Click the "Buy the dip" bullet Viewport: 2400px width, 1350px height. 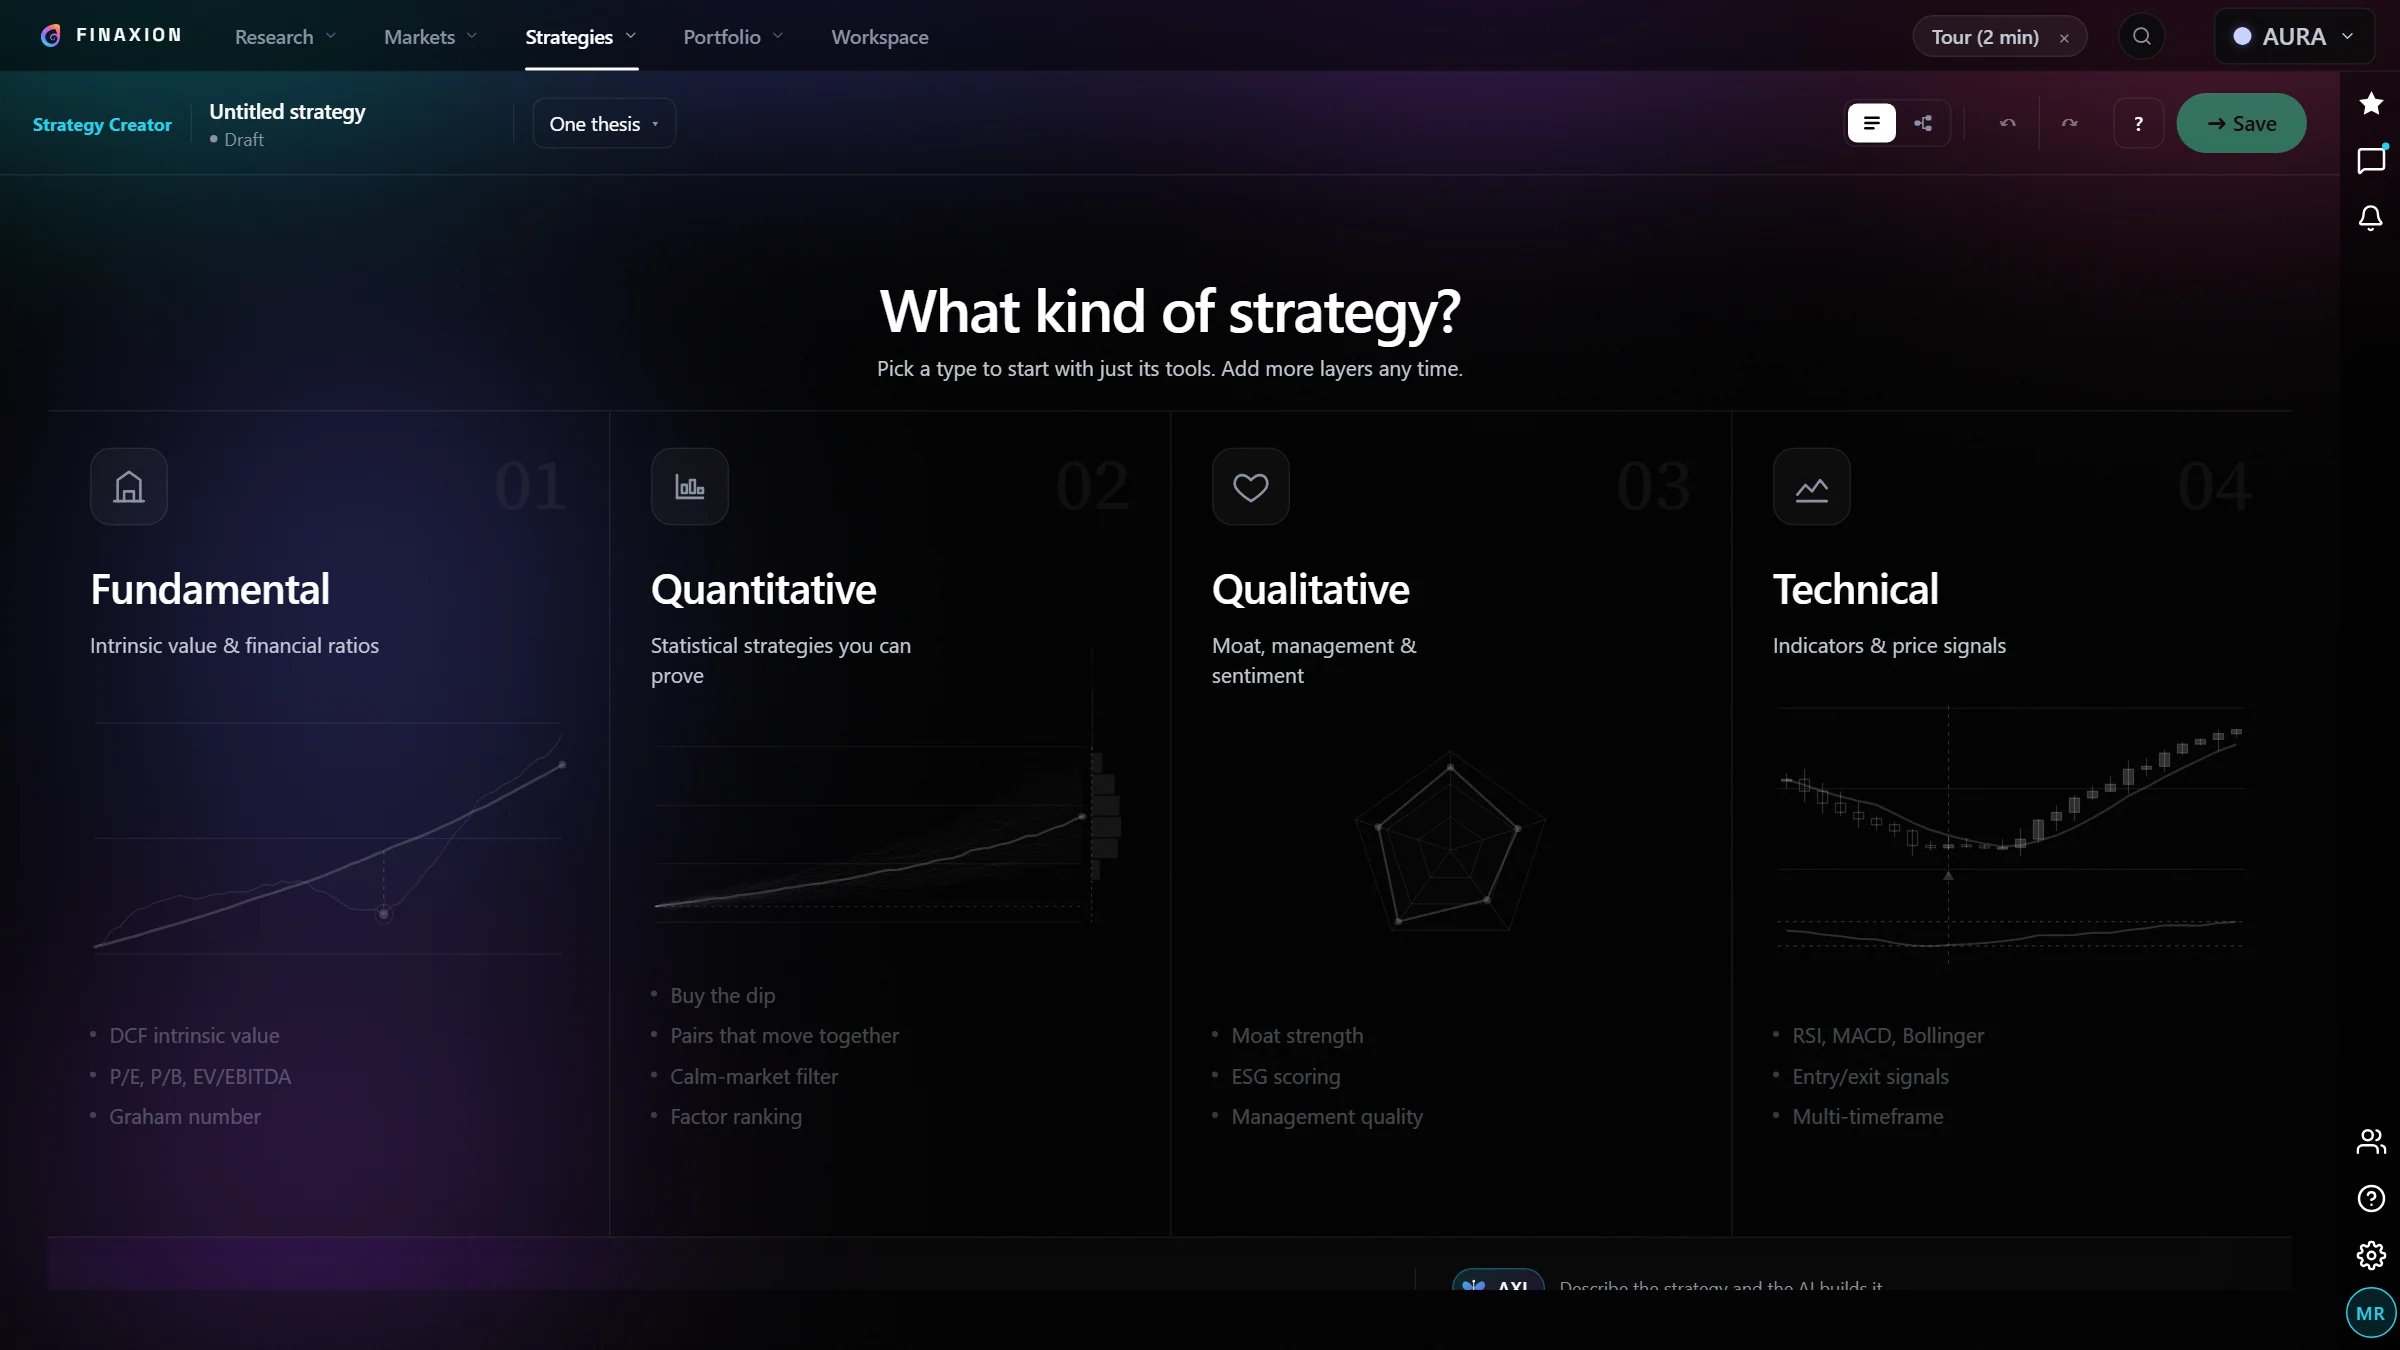[722, 996]
